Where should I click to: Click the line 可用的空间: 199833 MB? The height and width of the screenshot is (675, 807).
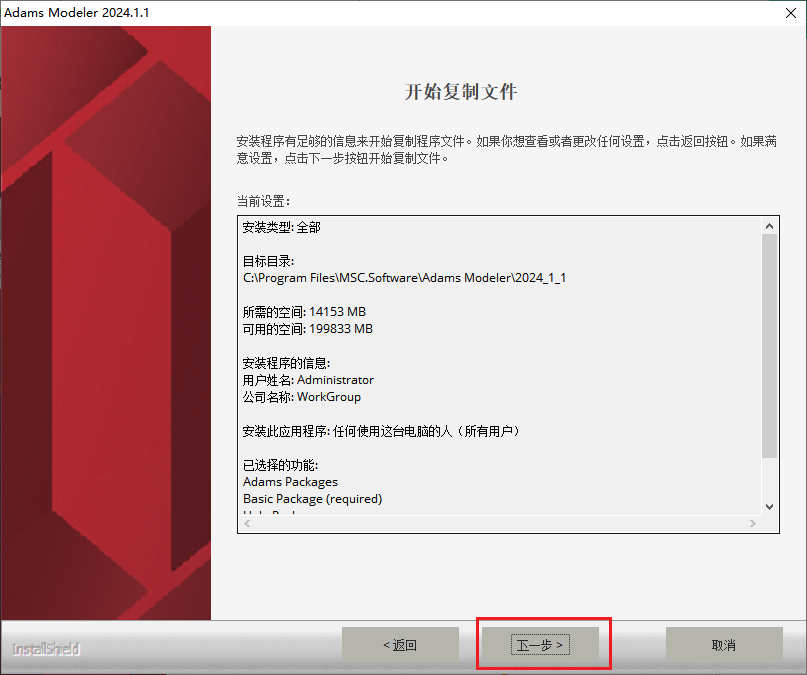tap(308, 329)
